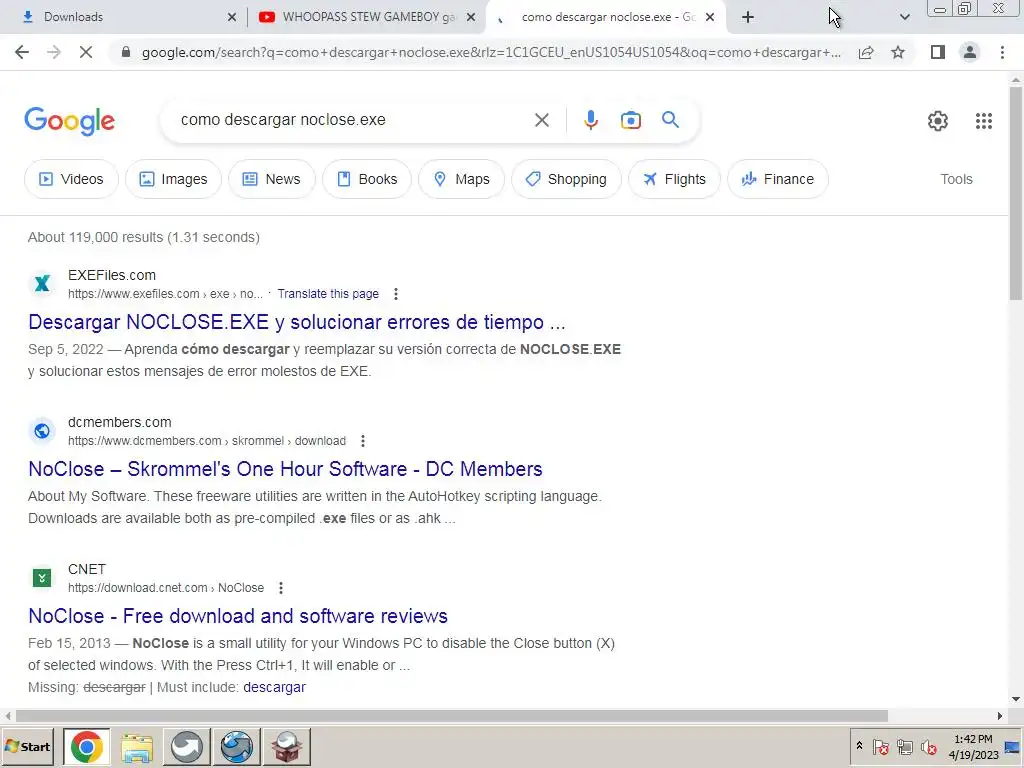Close the Downloads tab
This screenshot has height=768, width=1024.
click(x=232, y=17)
